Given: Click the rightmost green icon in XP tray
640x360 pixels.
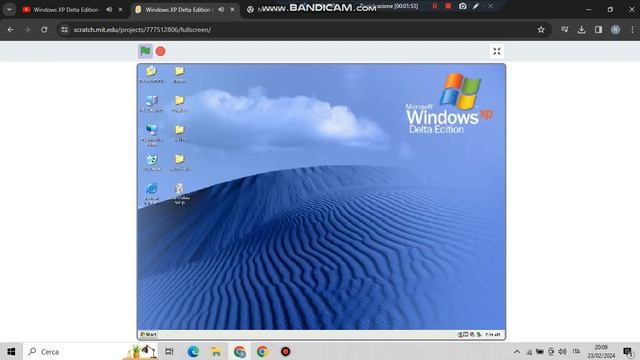Looking at the screenshot, I should (x=479, y=335).
